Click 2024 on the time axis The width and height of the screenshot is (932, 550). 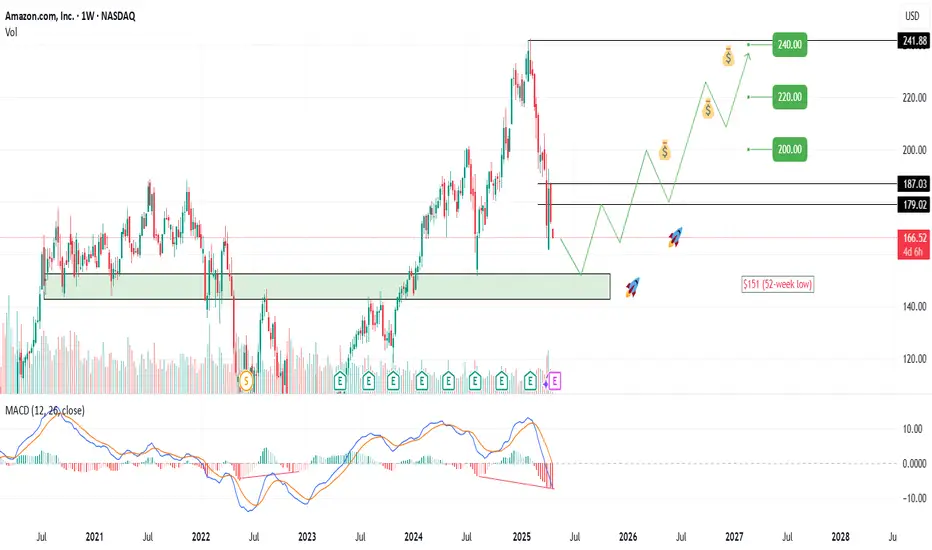point(414,537)
